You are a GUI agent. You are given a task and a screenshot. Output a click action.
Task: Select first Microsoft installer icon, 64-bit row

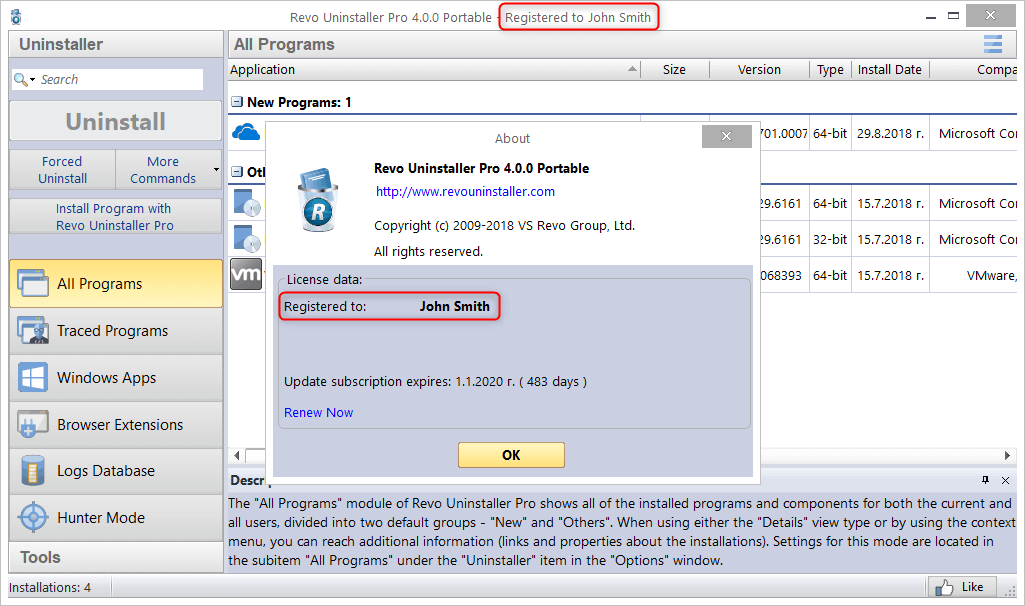[247, 203]
